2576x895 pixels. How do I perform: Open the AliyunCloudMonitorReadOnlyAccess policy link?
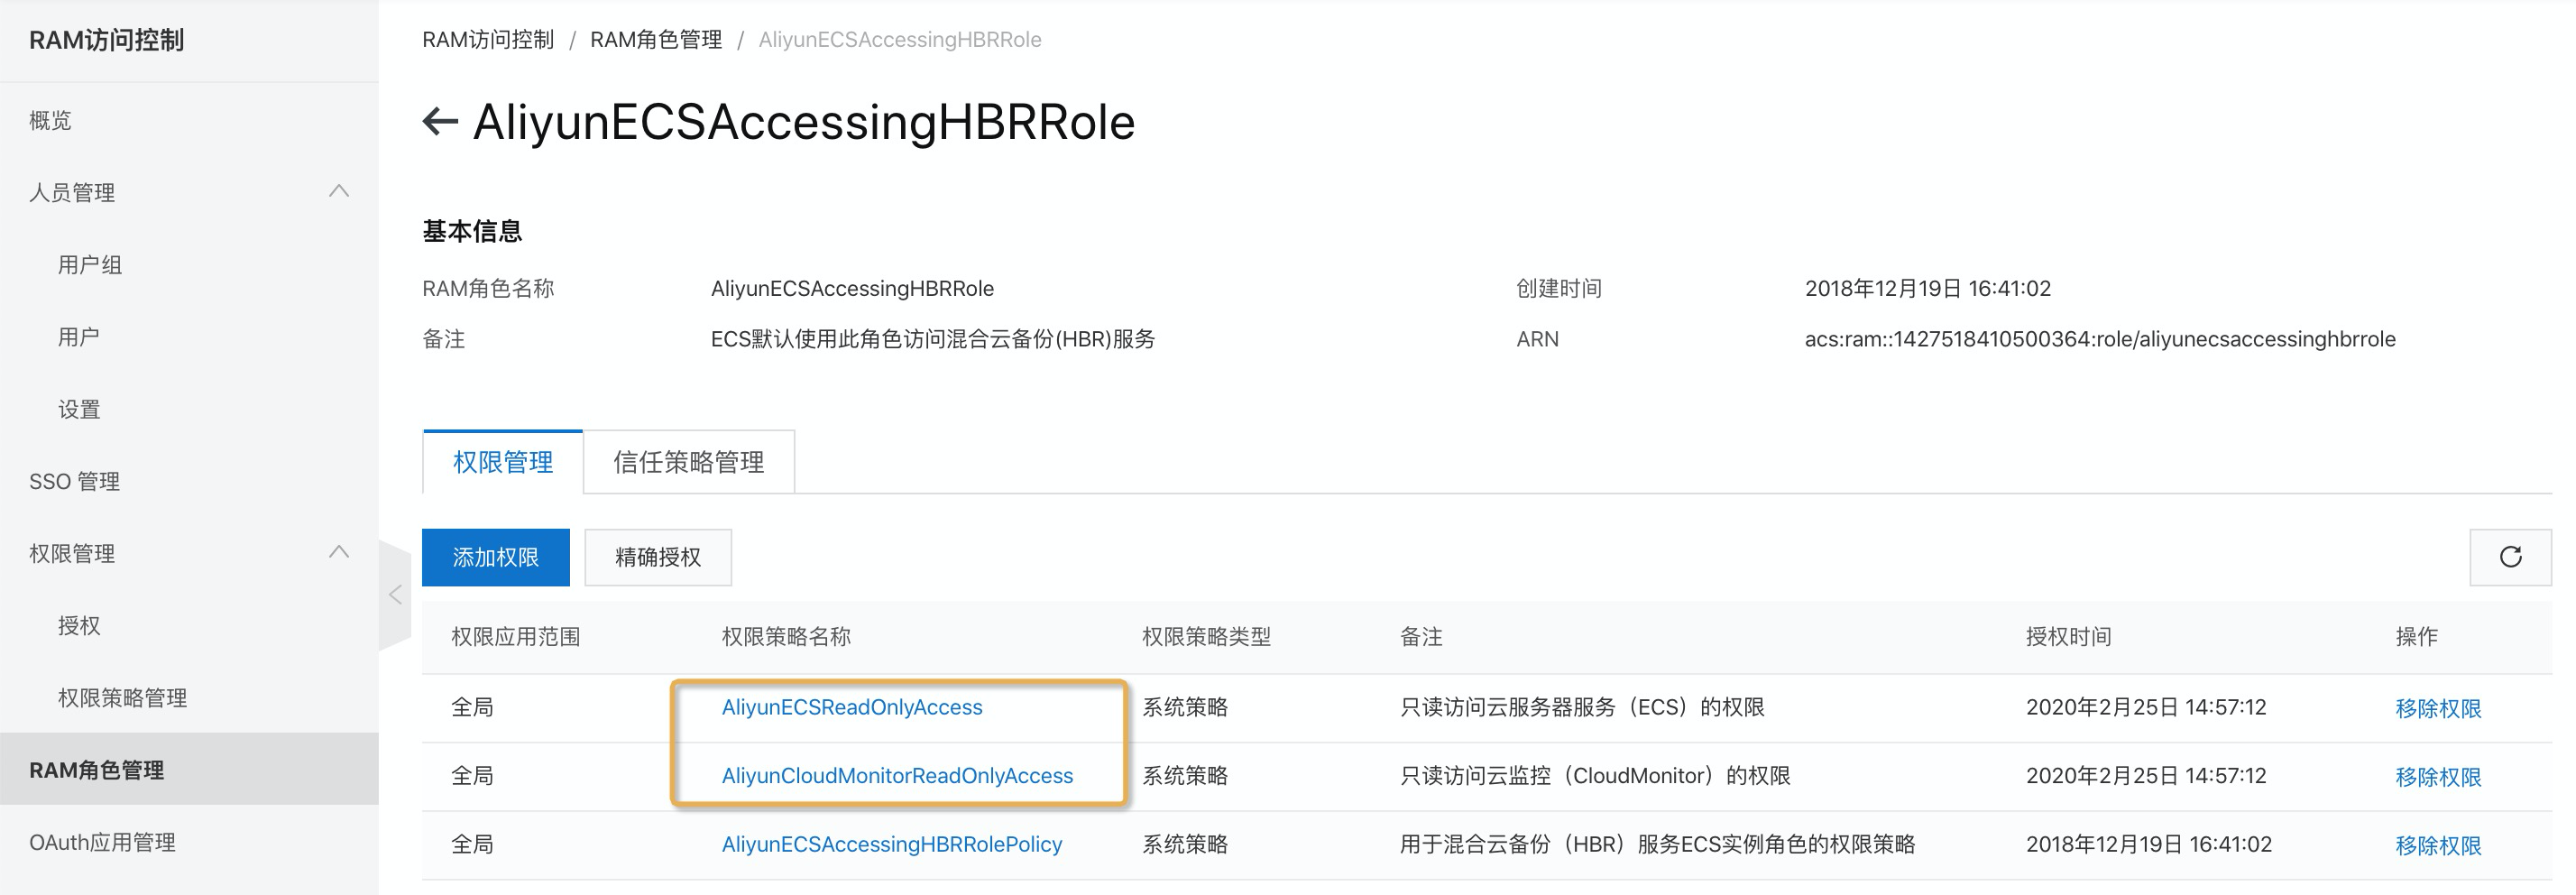(x=897, y=775)
